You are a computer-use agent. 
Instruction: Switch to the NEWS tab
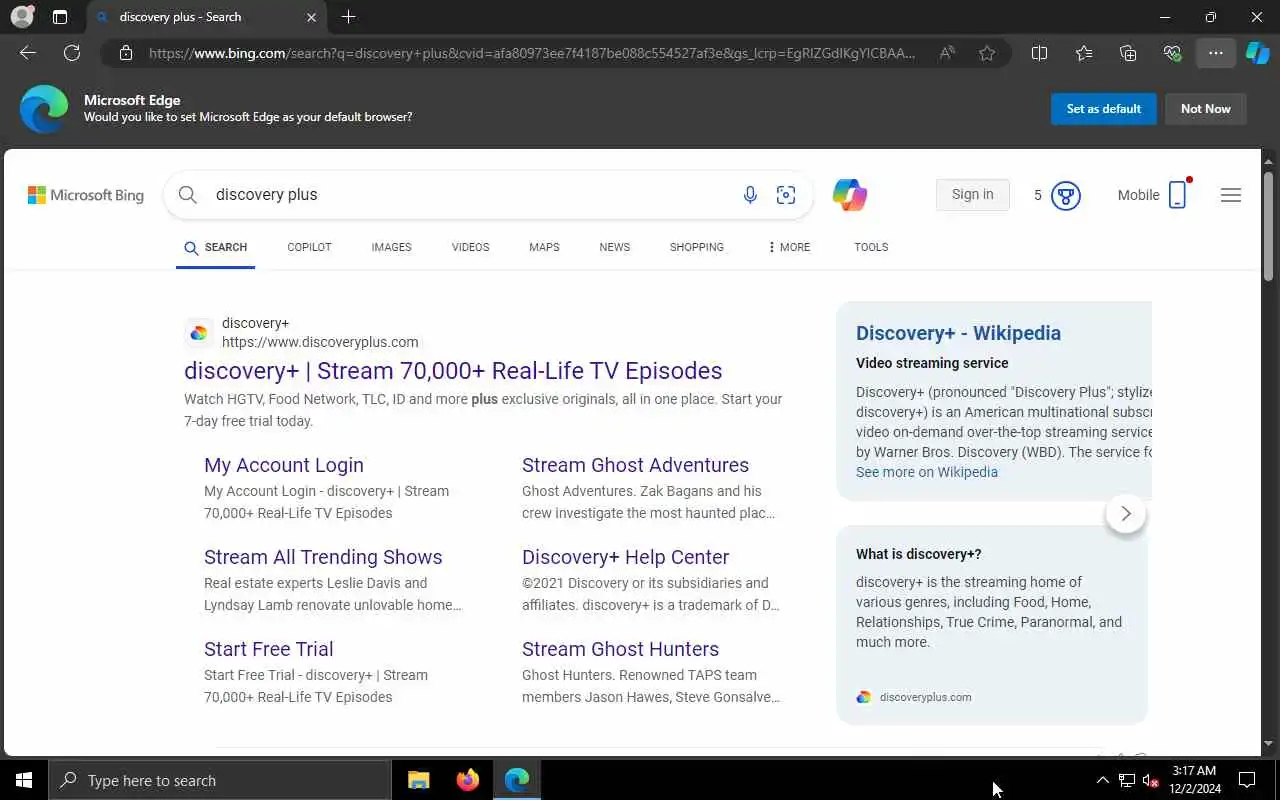click(615, 247)
